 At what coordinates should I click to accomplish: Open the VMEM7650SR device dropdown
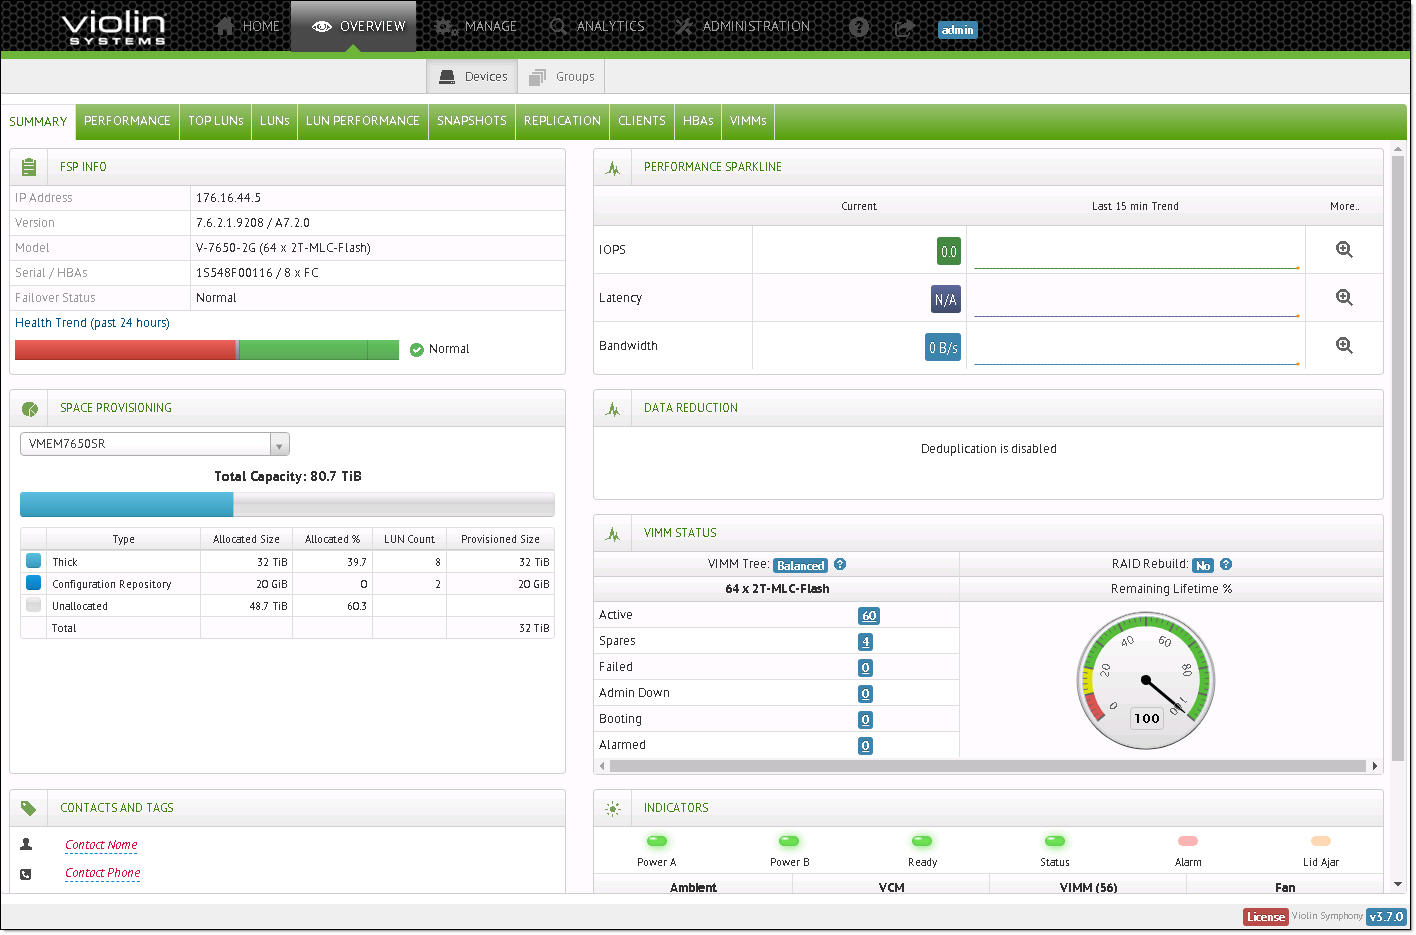155,444
